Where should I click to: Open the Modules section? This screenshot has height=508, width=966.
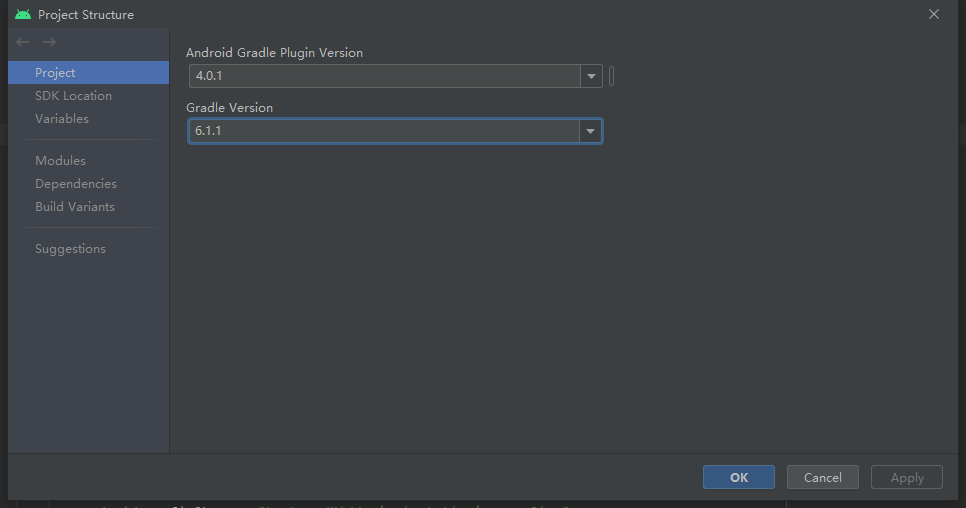click(x=60, y=161)
